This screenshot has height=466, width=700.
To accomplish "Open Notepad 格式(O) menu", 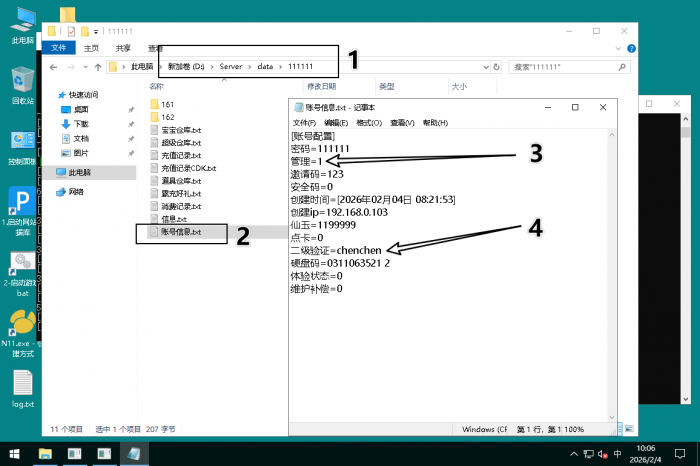I will coord(369,123).
